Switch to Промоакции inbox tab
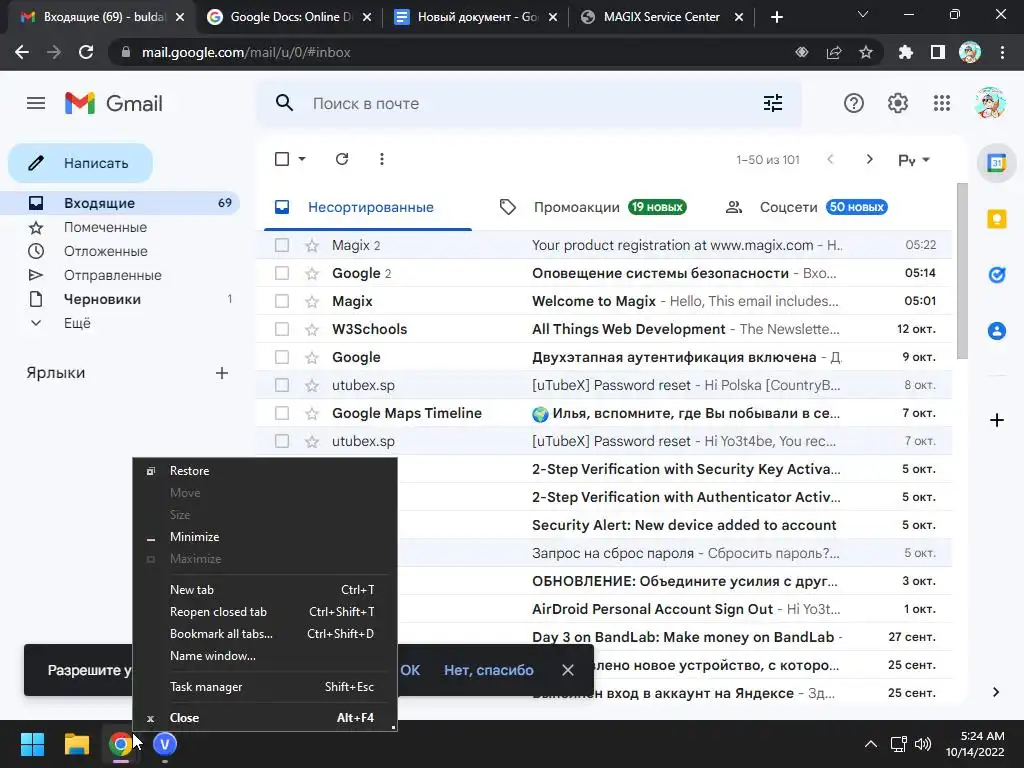The width and height of the screenshot is (1024, 768). (592, 207)
